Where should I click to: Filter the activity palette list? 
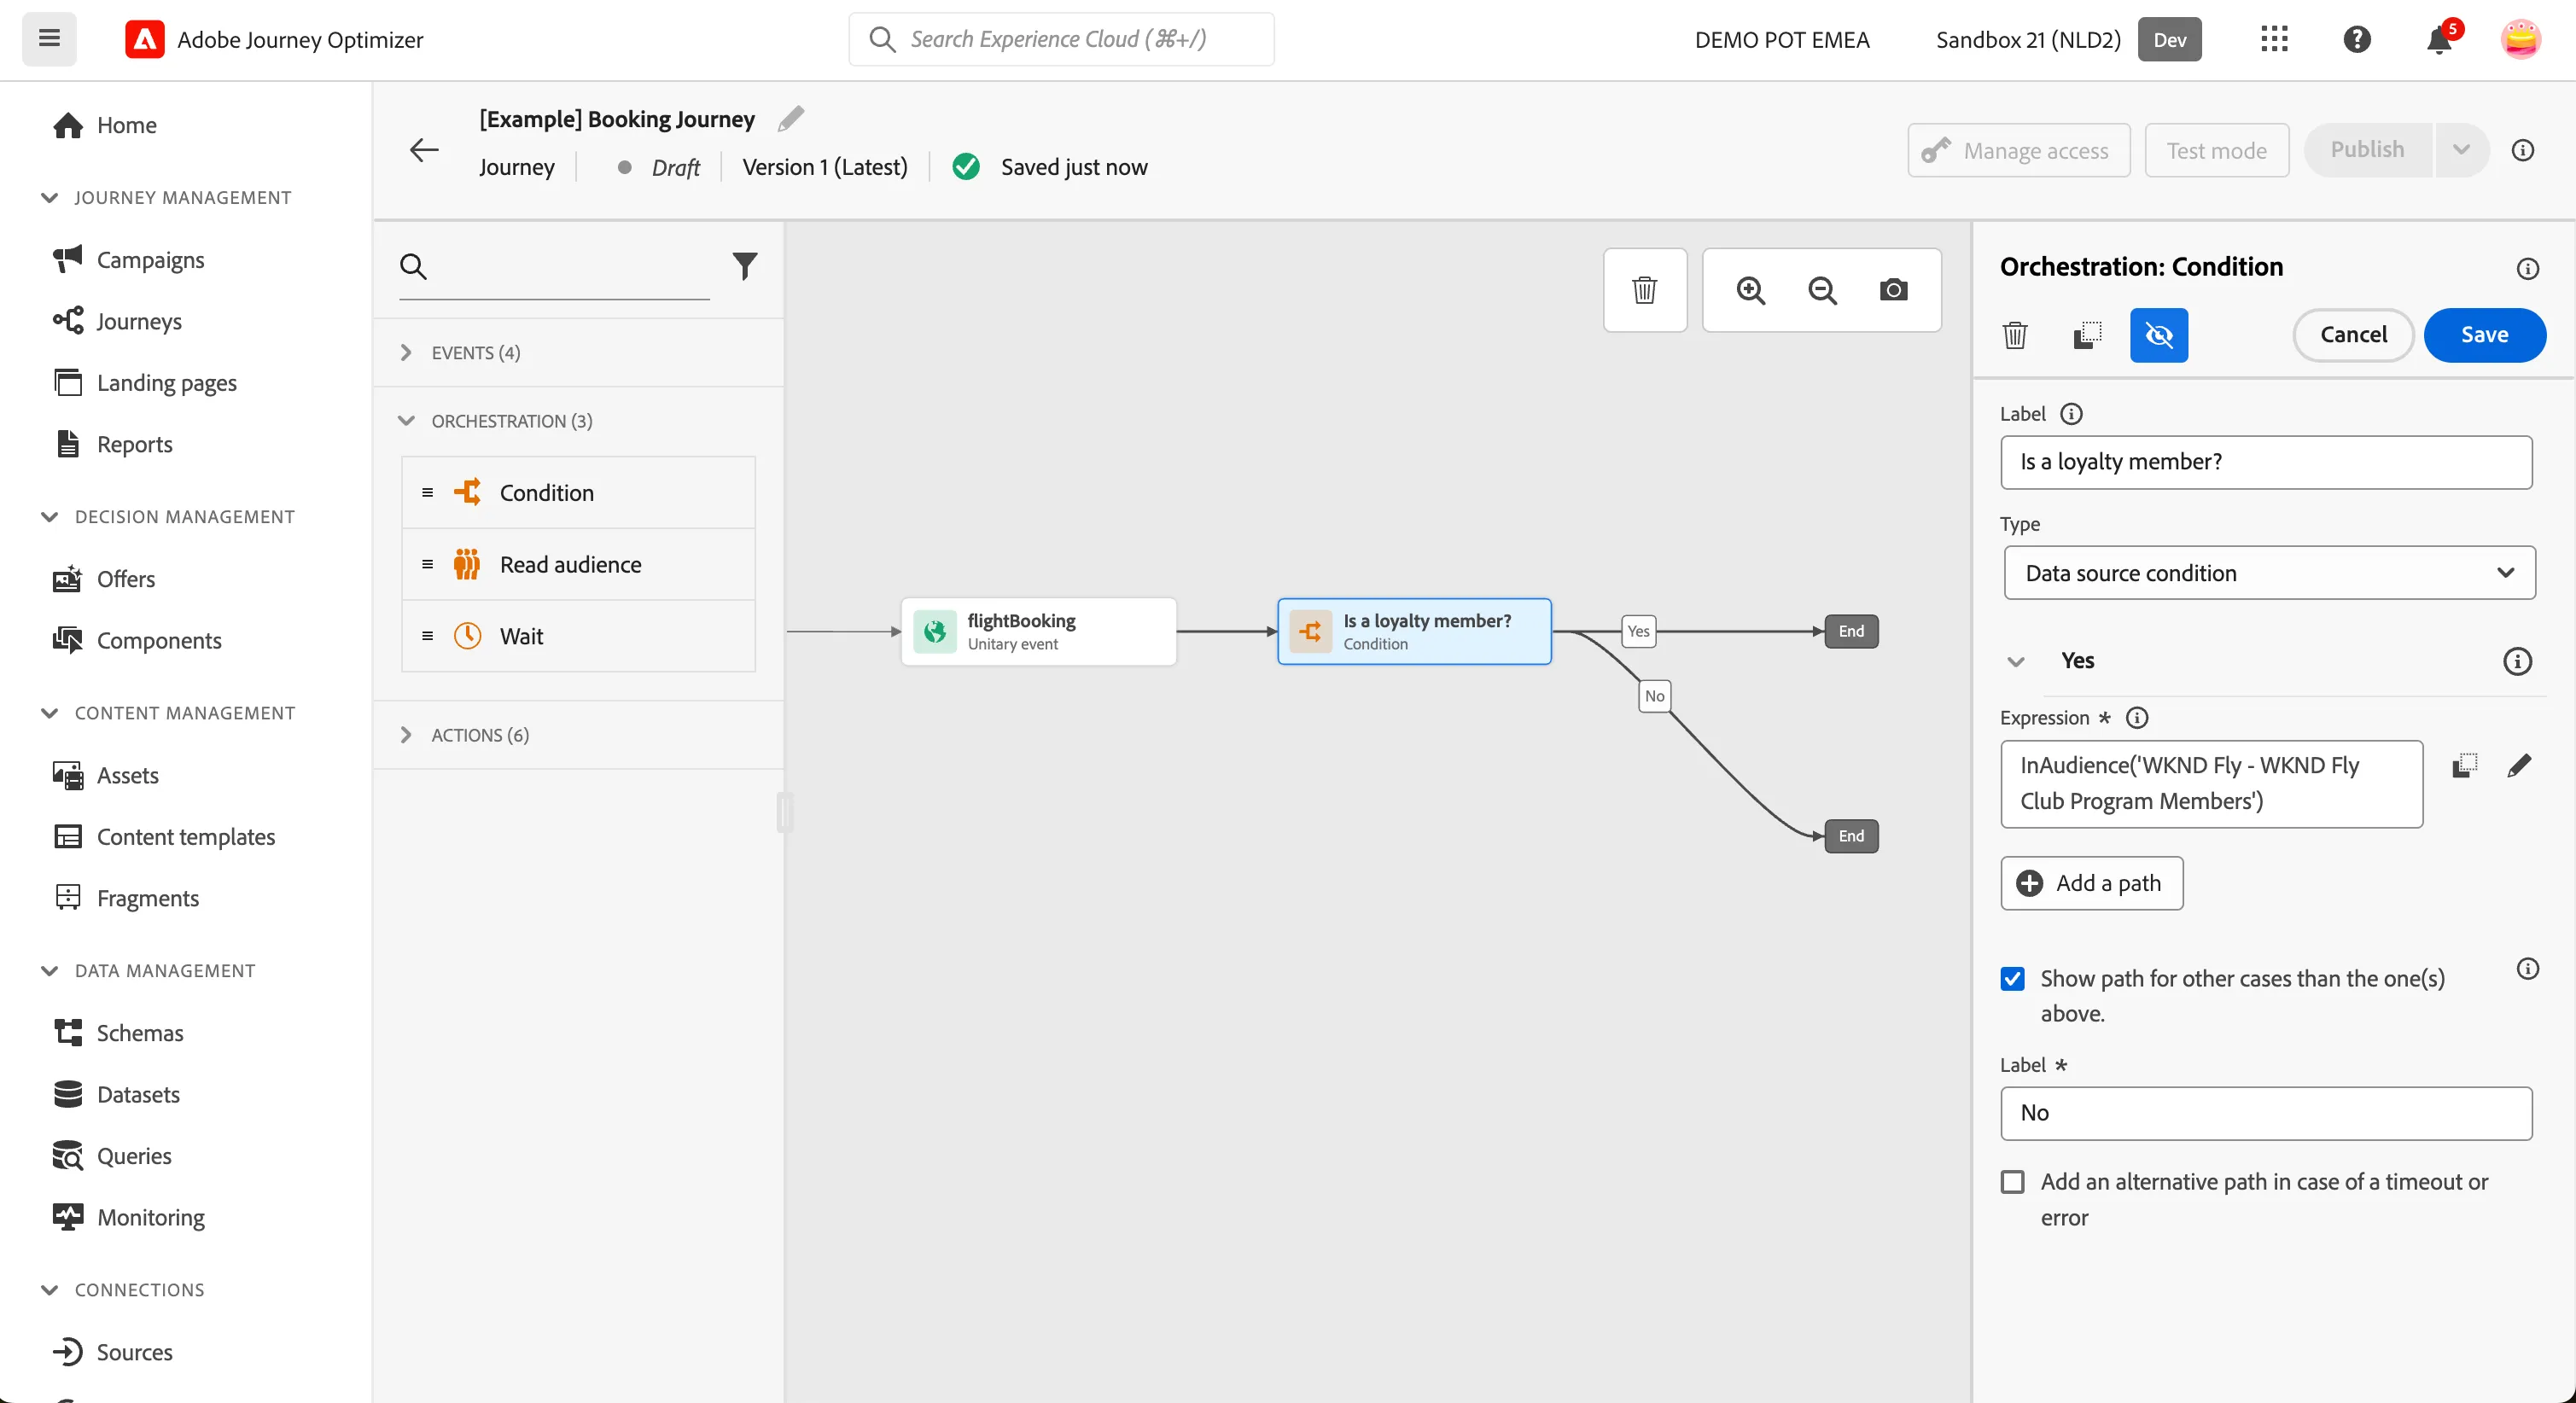coord(745,266)
